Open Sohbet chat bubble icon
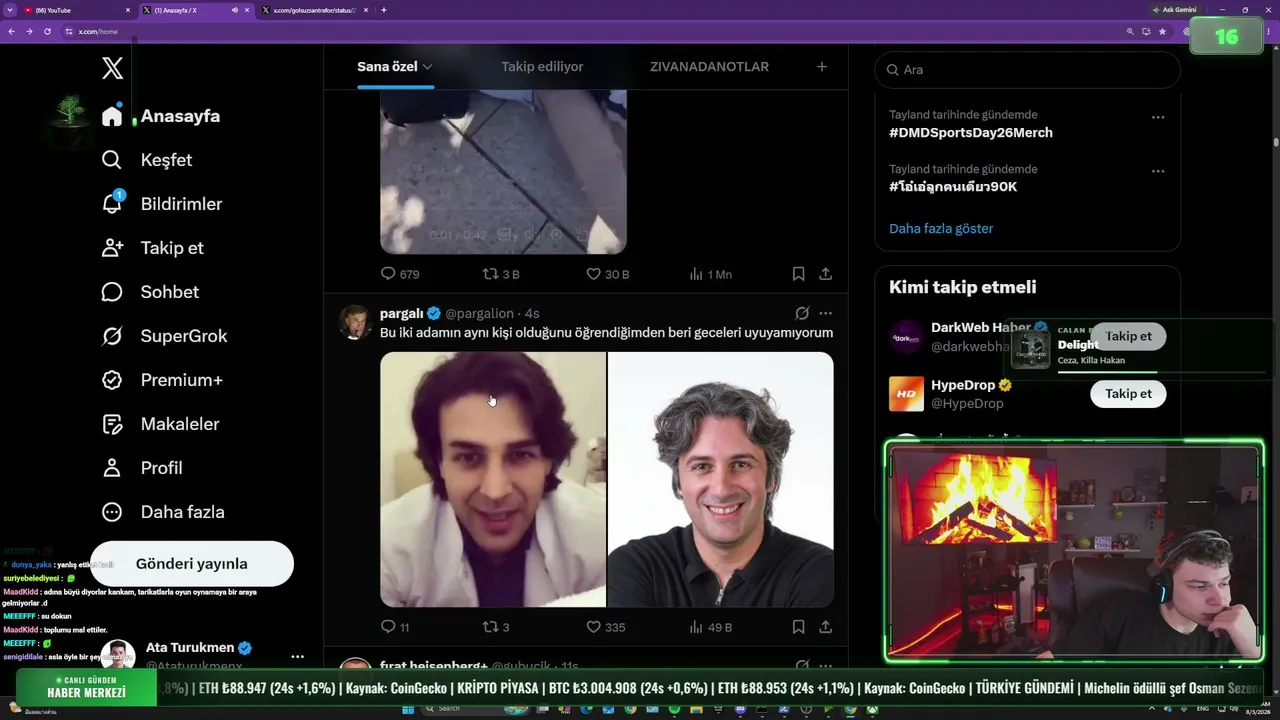The height and width of the screenshot is (720, 1280). 112,292
